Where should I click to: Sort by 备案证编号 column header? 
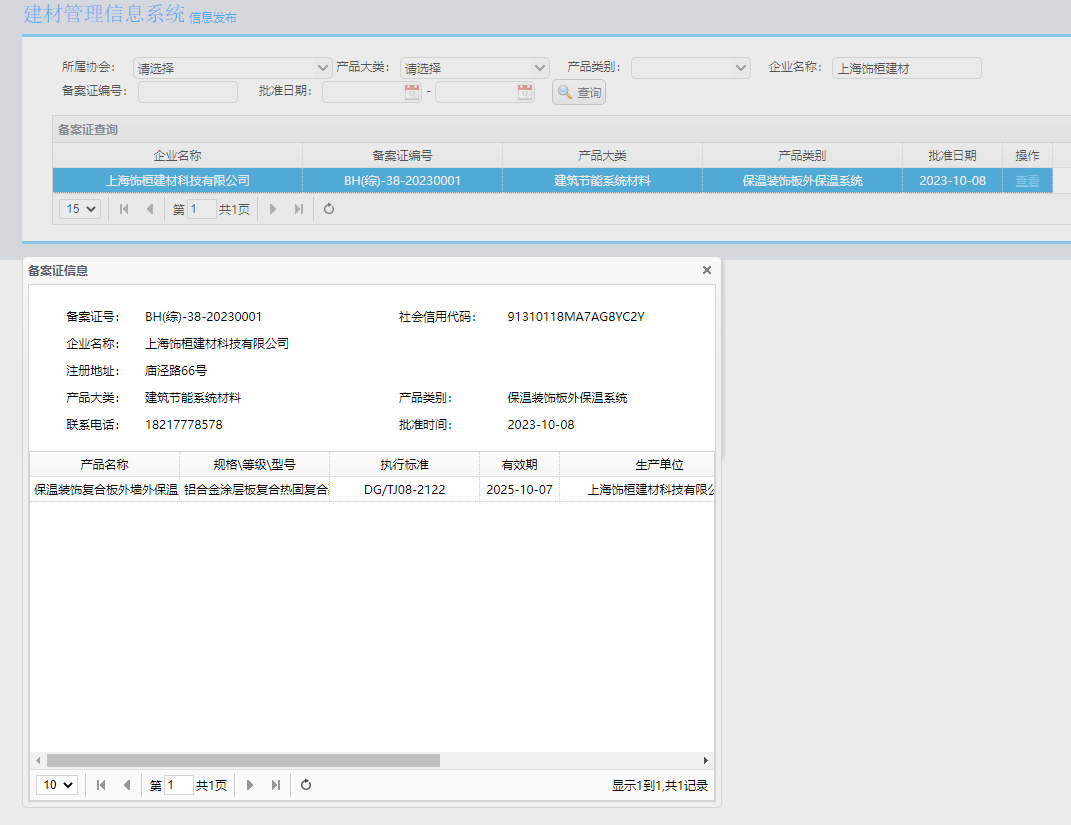click(402, 156)
